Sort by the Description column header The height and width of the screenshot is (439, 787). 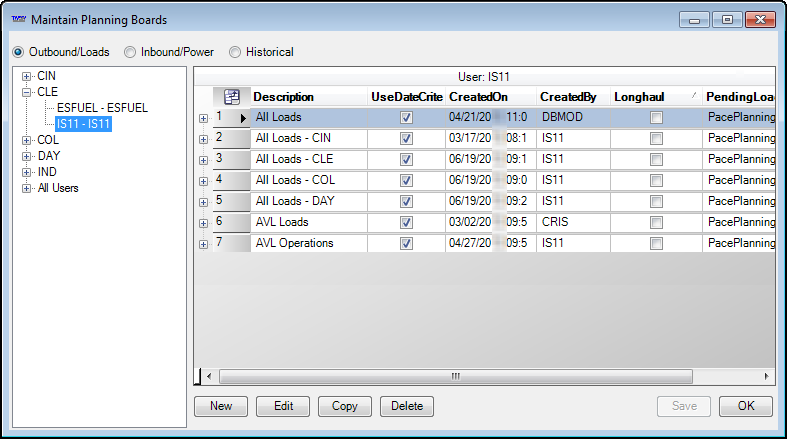pyautogui.click(x=309, y=97)
